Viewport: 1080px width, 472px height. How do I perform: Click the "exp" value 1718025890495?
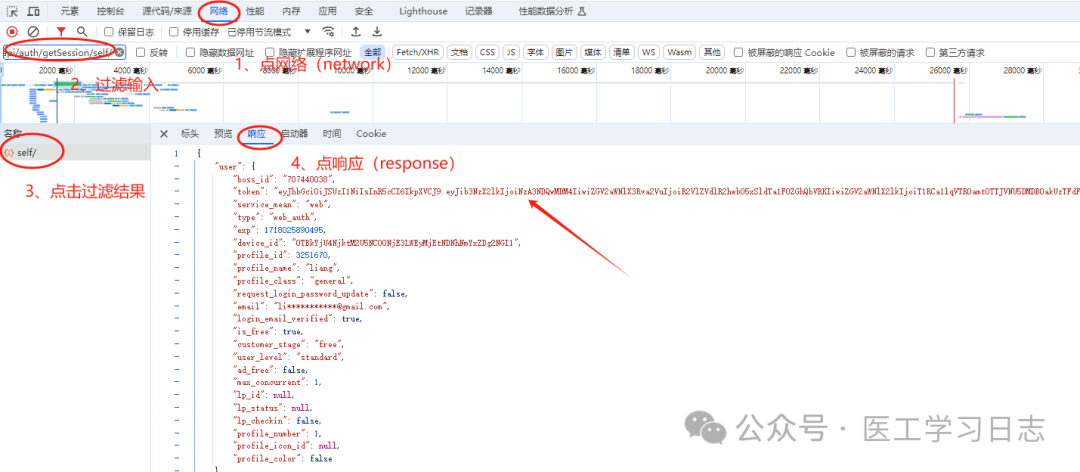click(x=293, y=229)
